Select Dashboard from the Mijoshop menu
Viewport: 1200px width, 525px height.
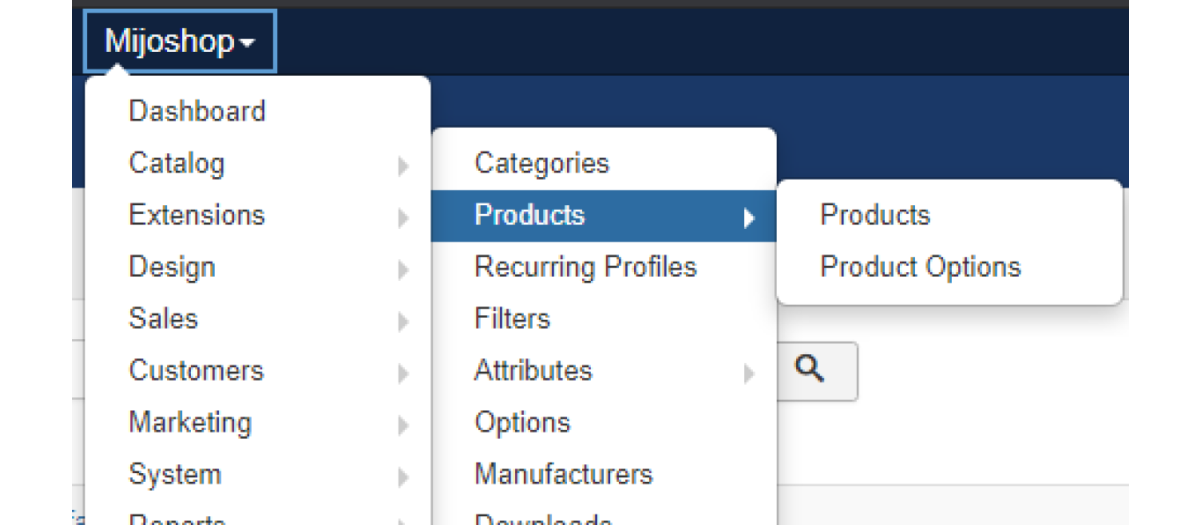197,111
